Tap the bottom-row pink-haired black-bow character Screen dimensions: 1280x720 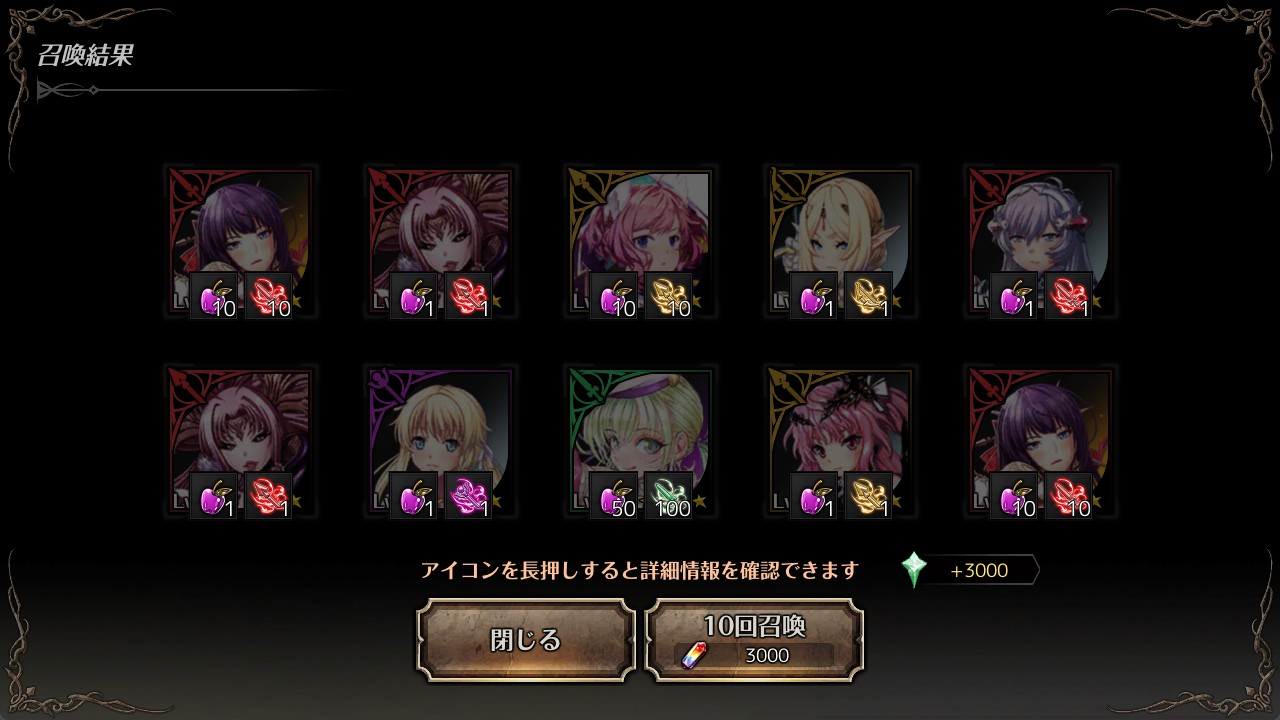(840, 441)
